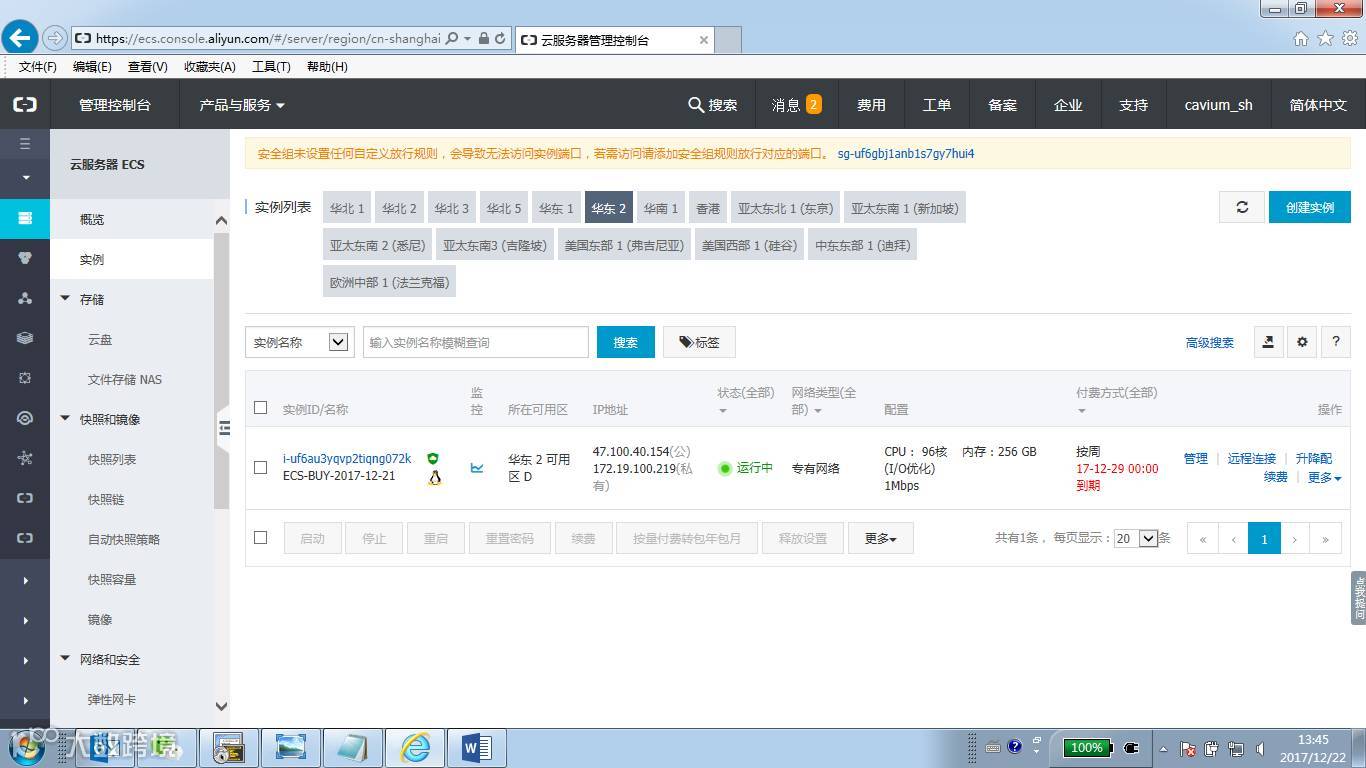Click the 远程连接 link

[x=1252, y=459]
